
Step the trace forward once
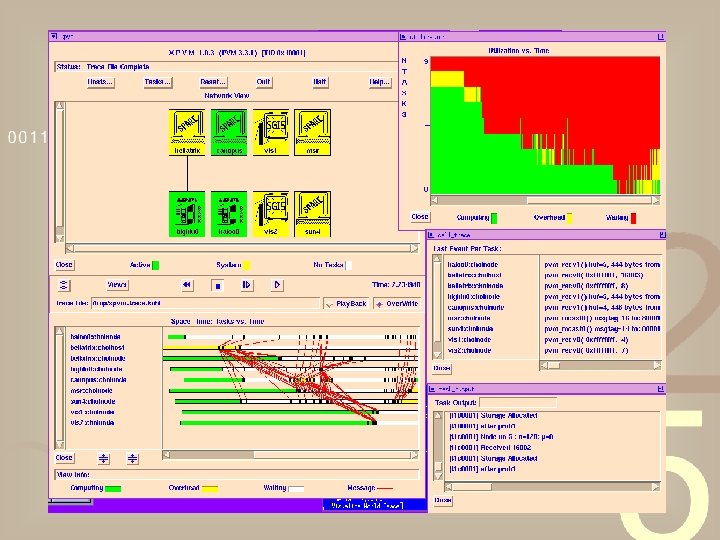click(247, 285)
